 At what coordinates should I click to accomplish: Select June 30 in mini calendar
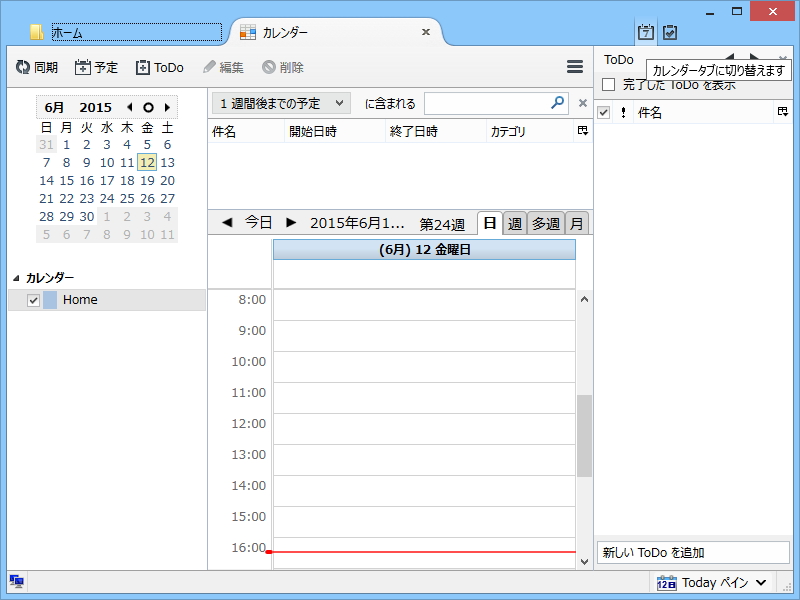click(87, 216)
